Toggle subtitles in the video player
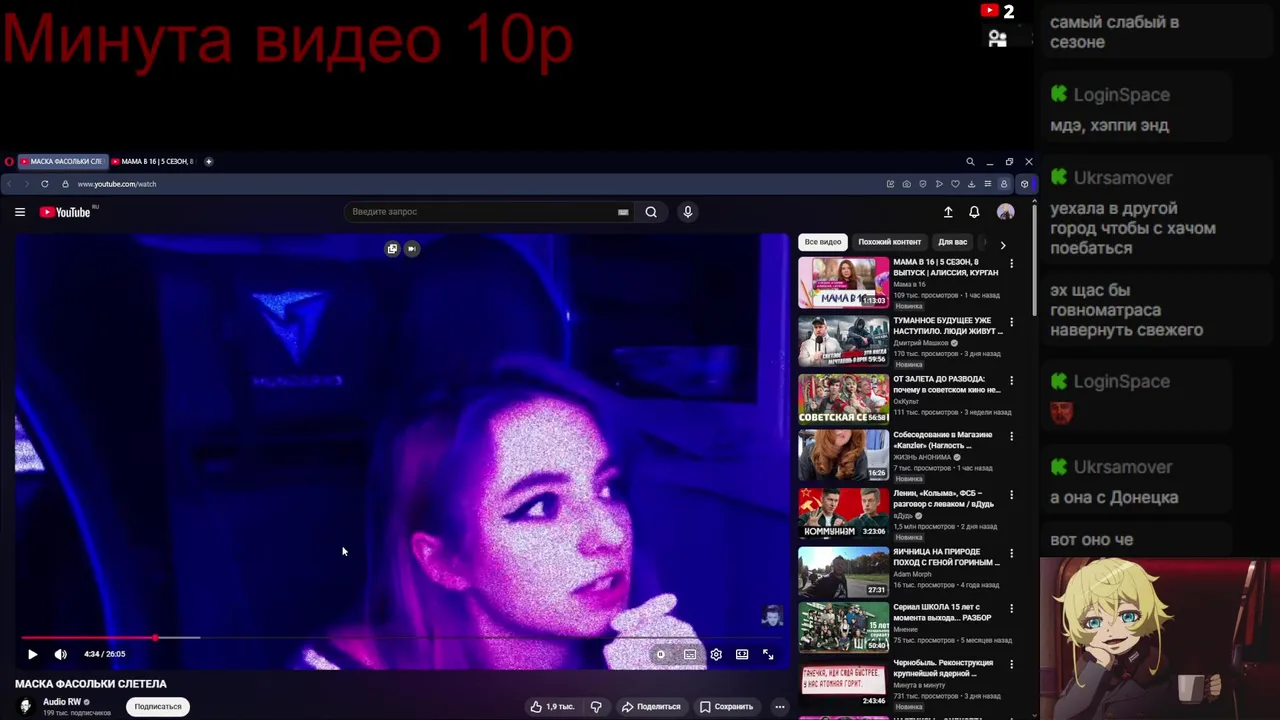This screenshot has height=720, width=1280. (x=690, y=654)
